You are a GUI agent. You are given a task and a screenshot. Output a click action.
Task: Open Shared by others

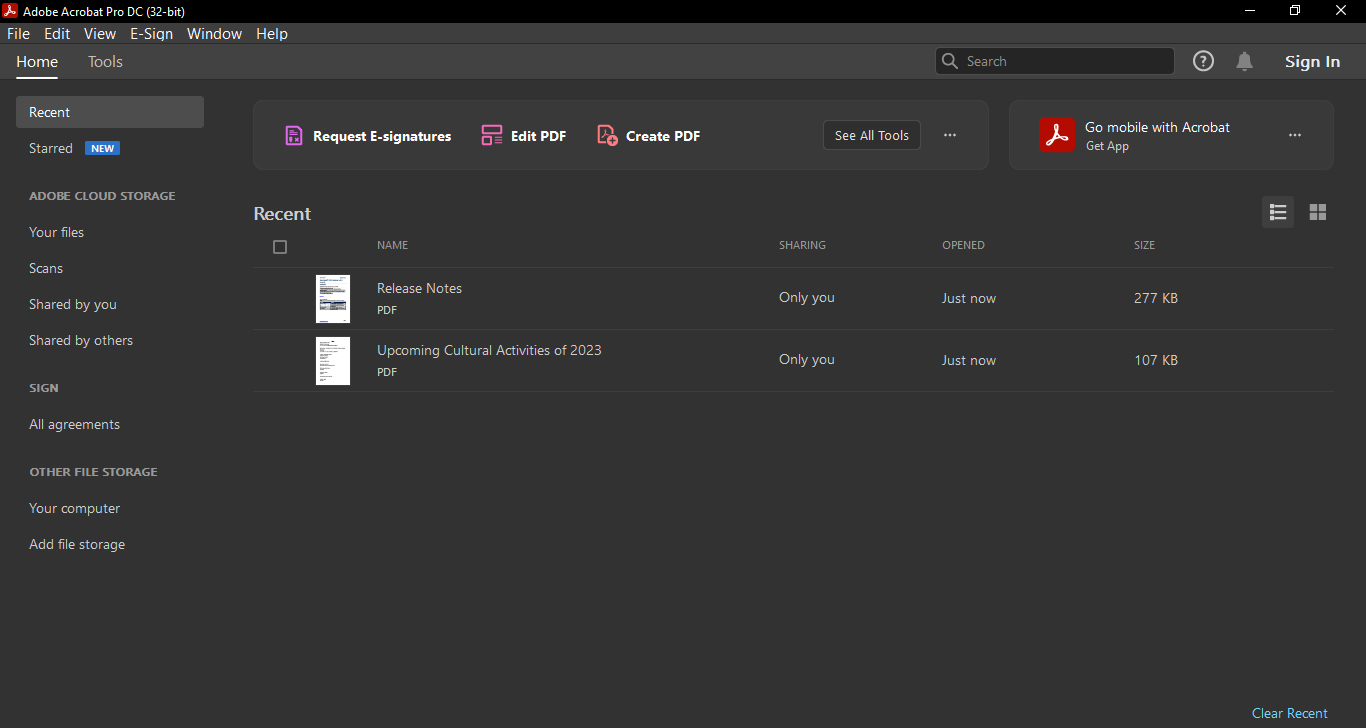coord(81,340)
